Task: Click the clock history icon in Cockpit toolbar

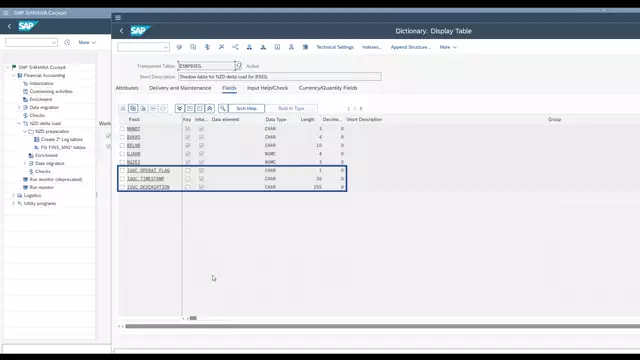Action: coord(67,42)
